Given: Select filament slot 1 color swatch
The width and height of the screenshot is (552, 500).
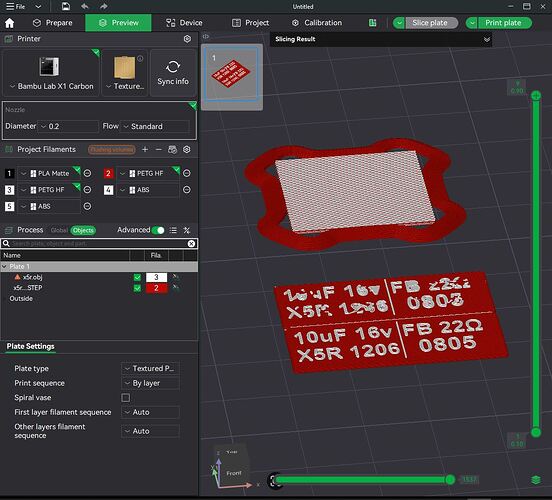Looking at the screenshot, I should pos(10,173).
